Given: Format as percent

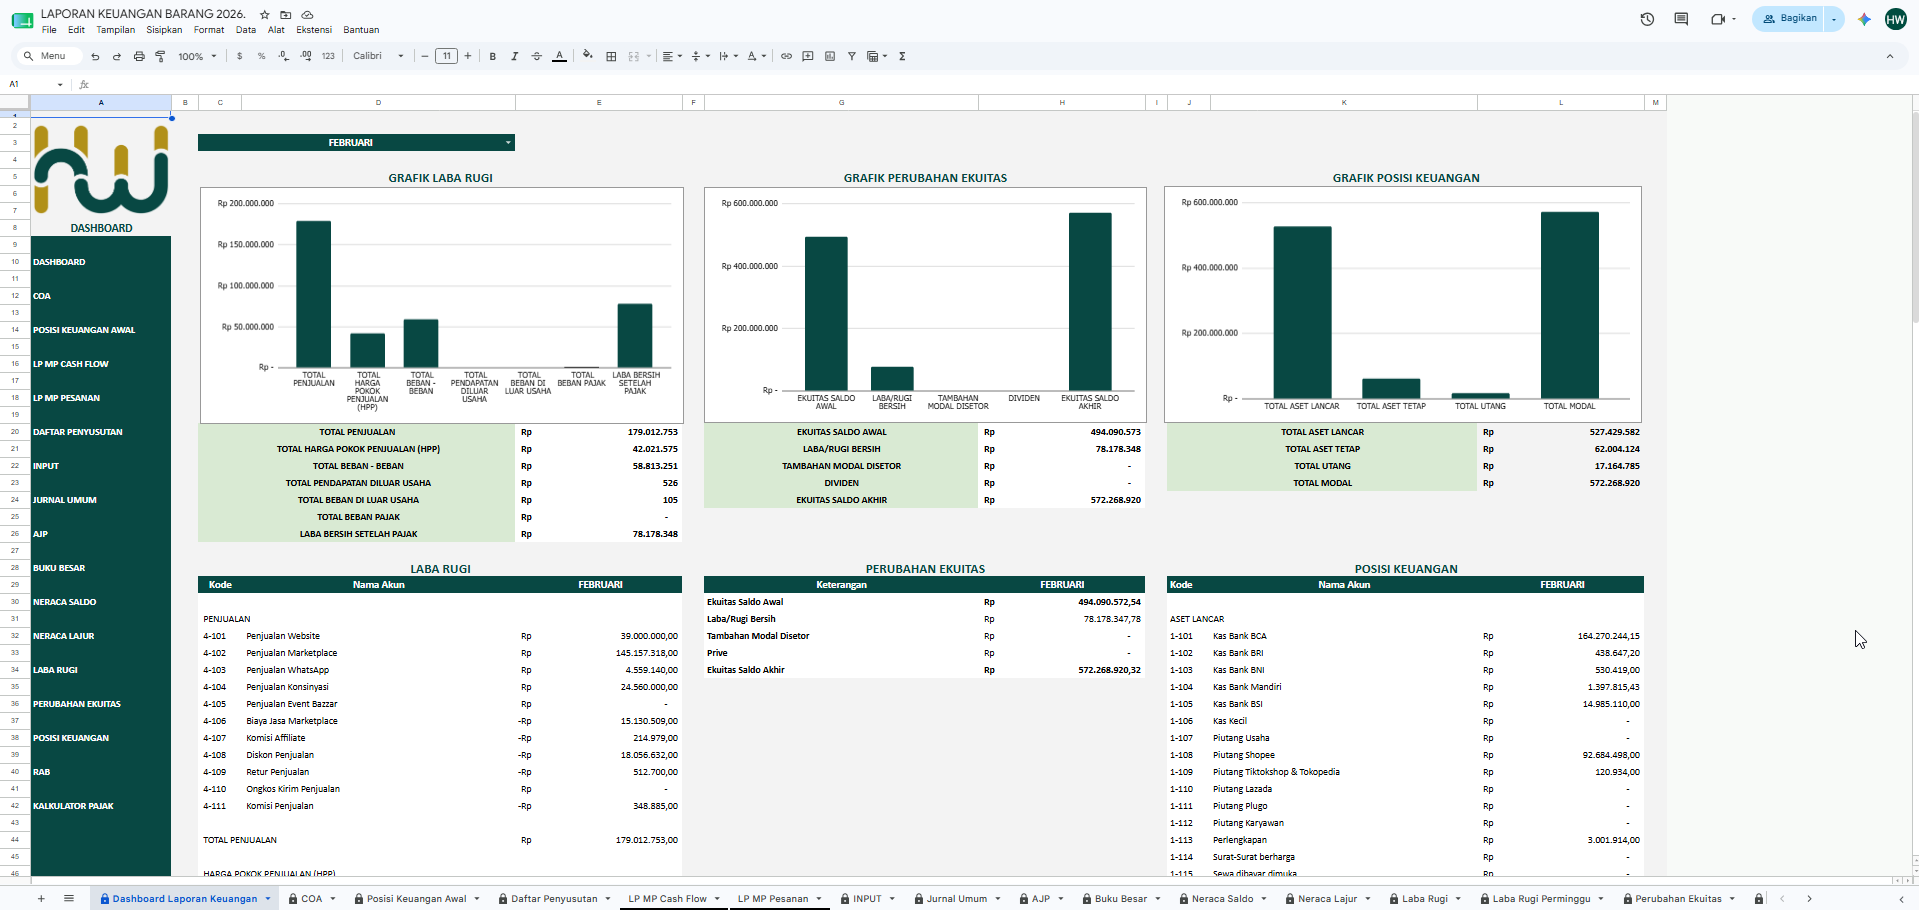Looking at the screenshot, I should tap(261, 57).
